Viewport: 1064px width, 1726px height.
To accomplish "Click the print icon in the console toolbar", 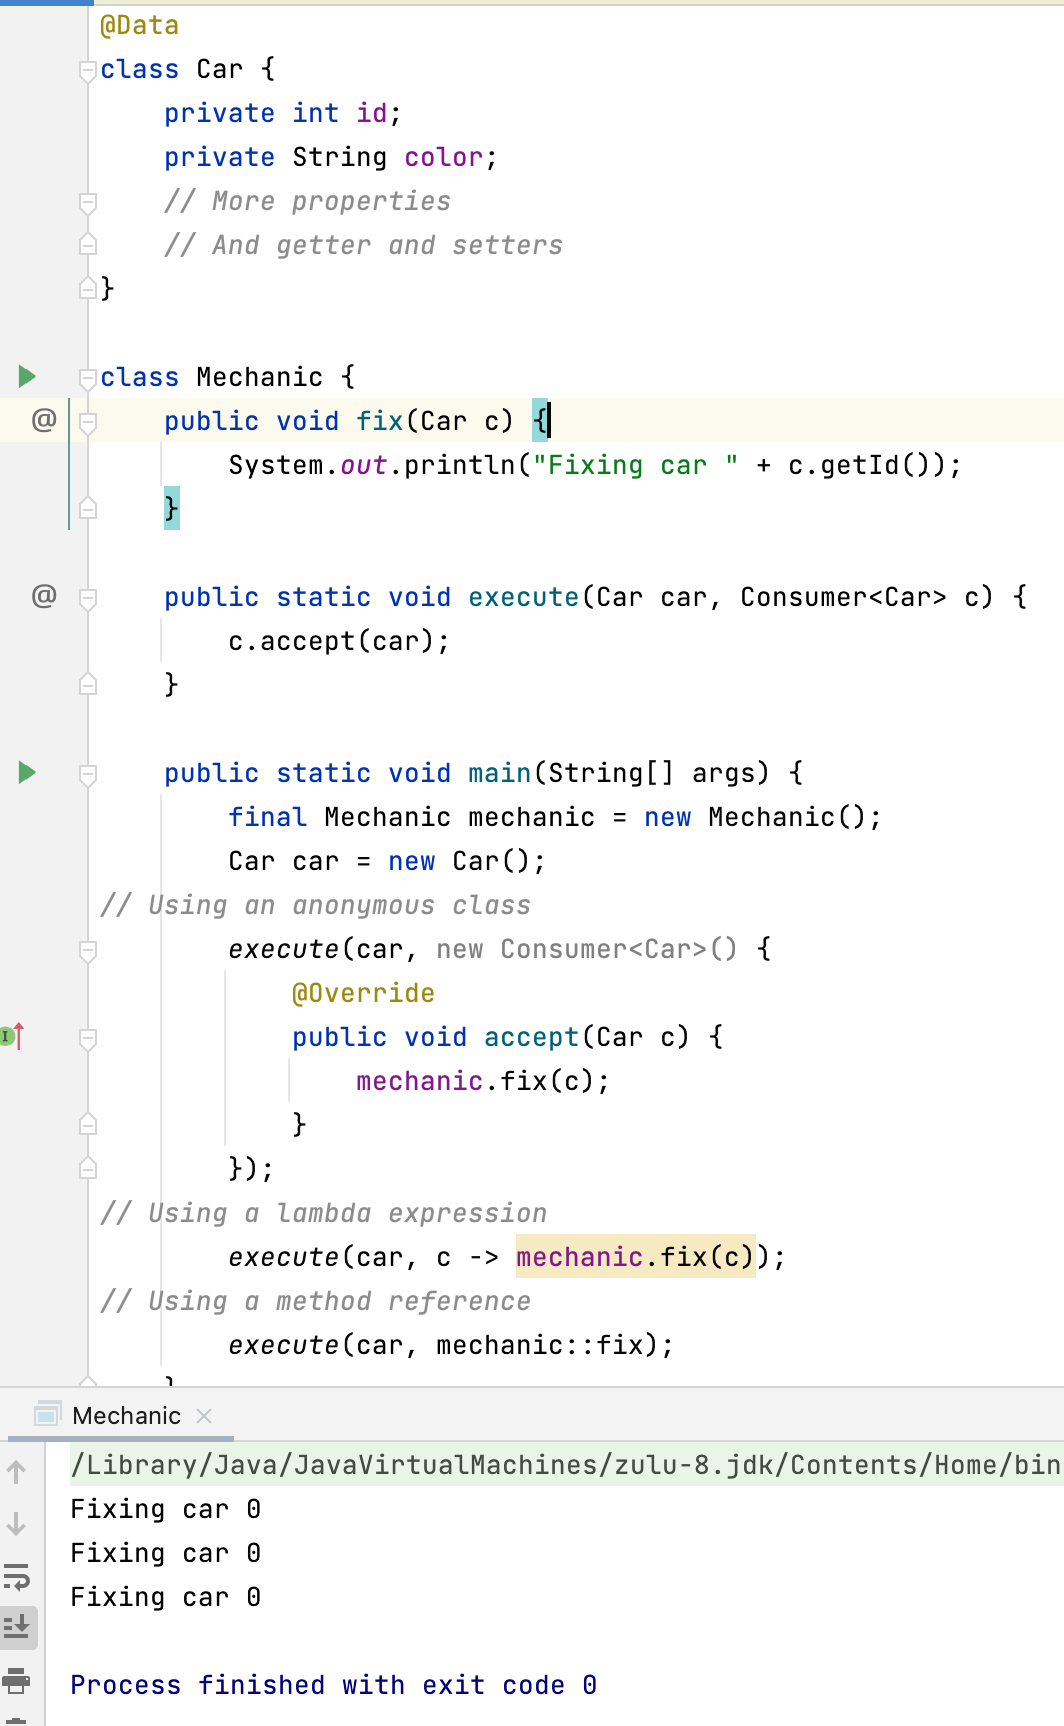I will pos(17,1681).
